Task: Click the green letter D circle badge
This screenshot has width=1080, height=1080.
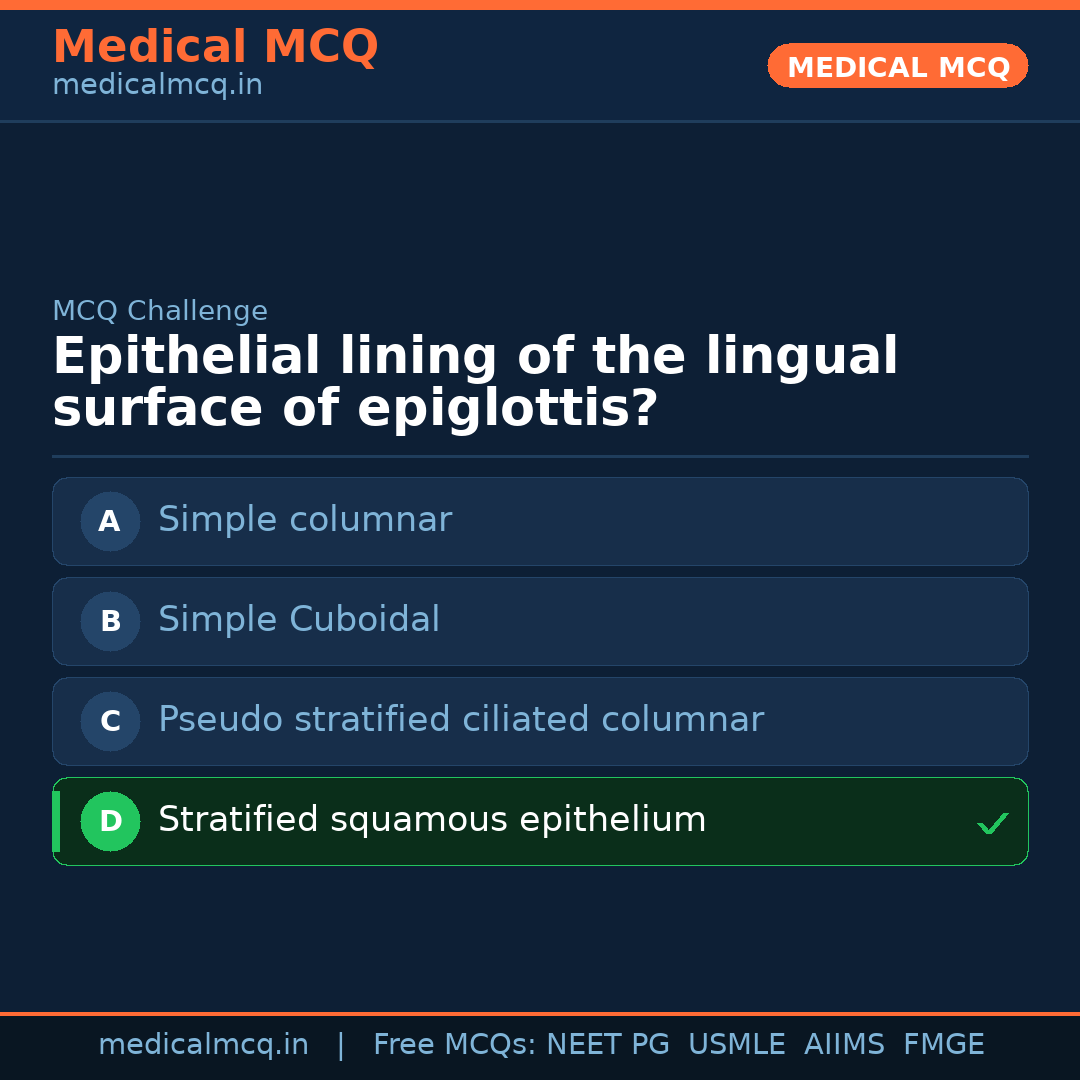Action: 110,821
